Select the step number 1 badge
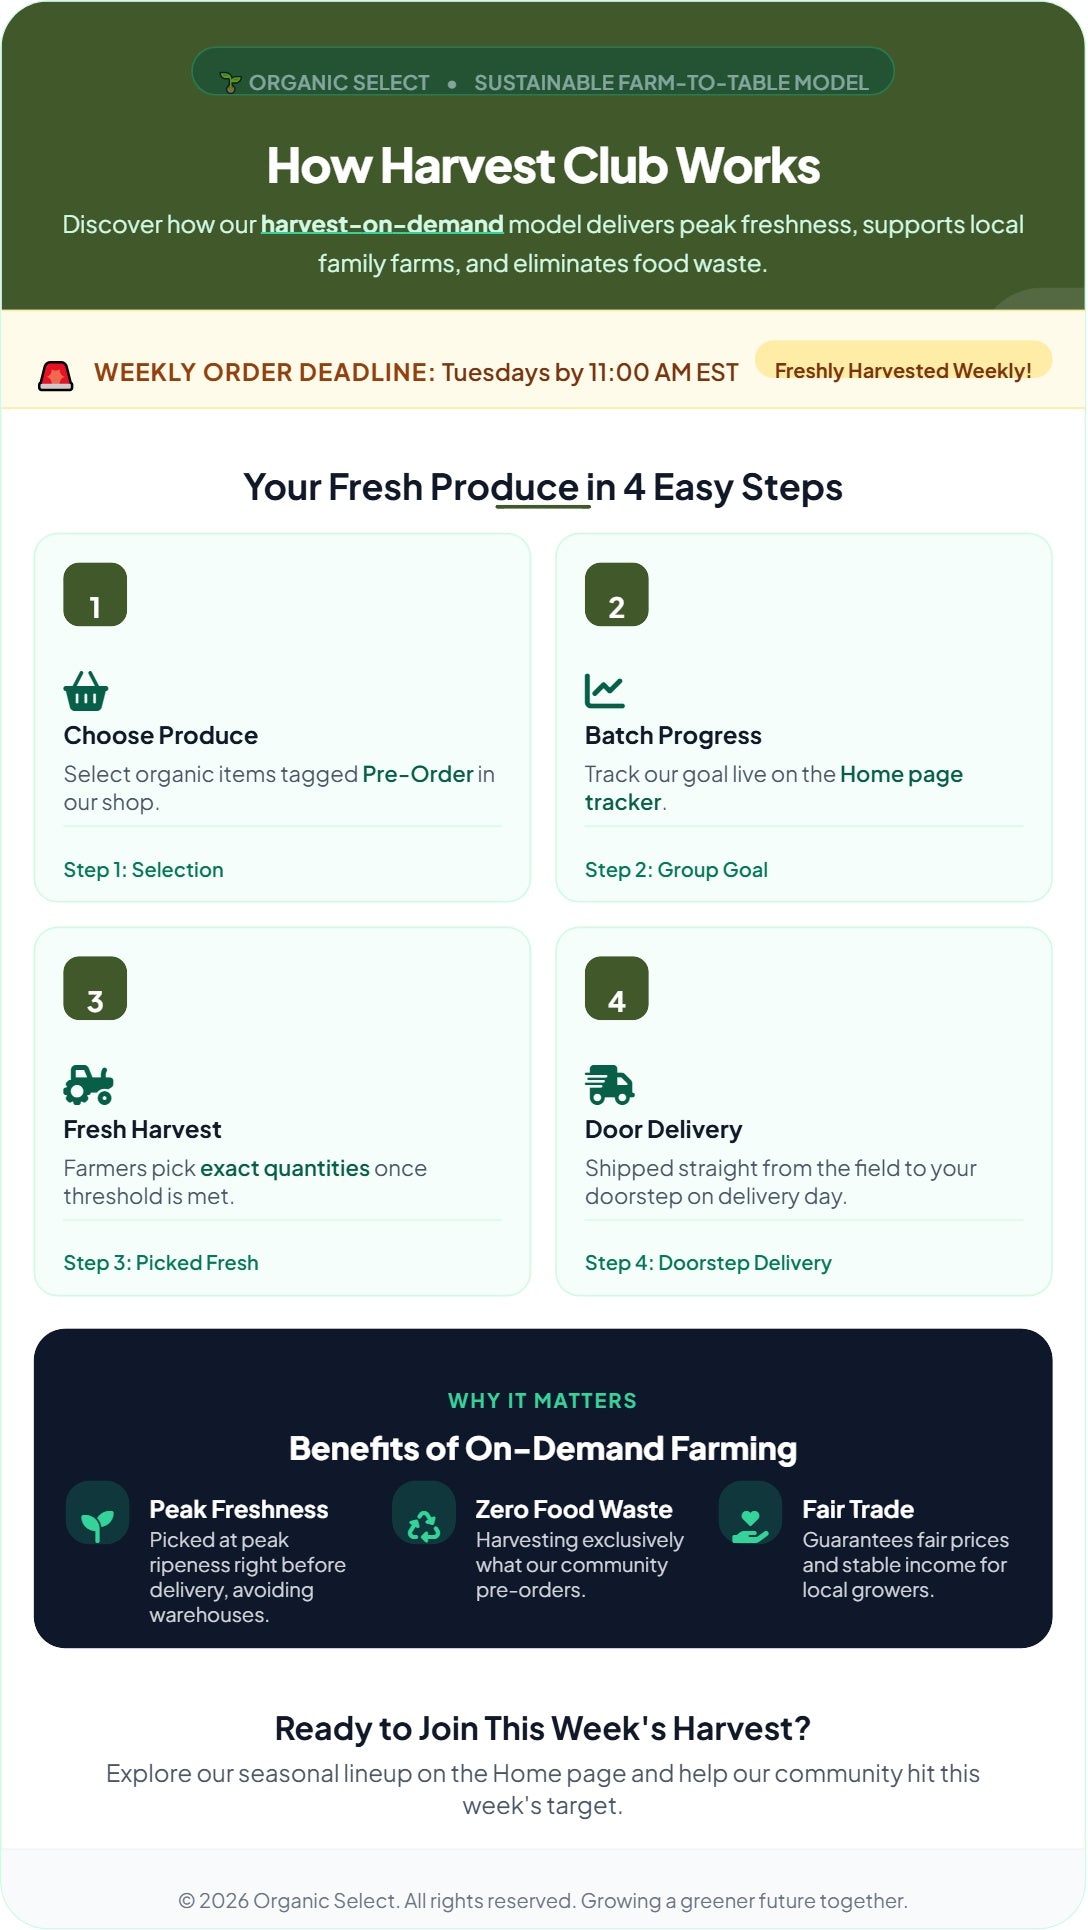The image size is (1088, 1930). [x=95, y=595]
